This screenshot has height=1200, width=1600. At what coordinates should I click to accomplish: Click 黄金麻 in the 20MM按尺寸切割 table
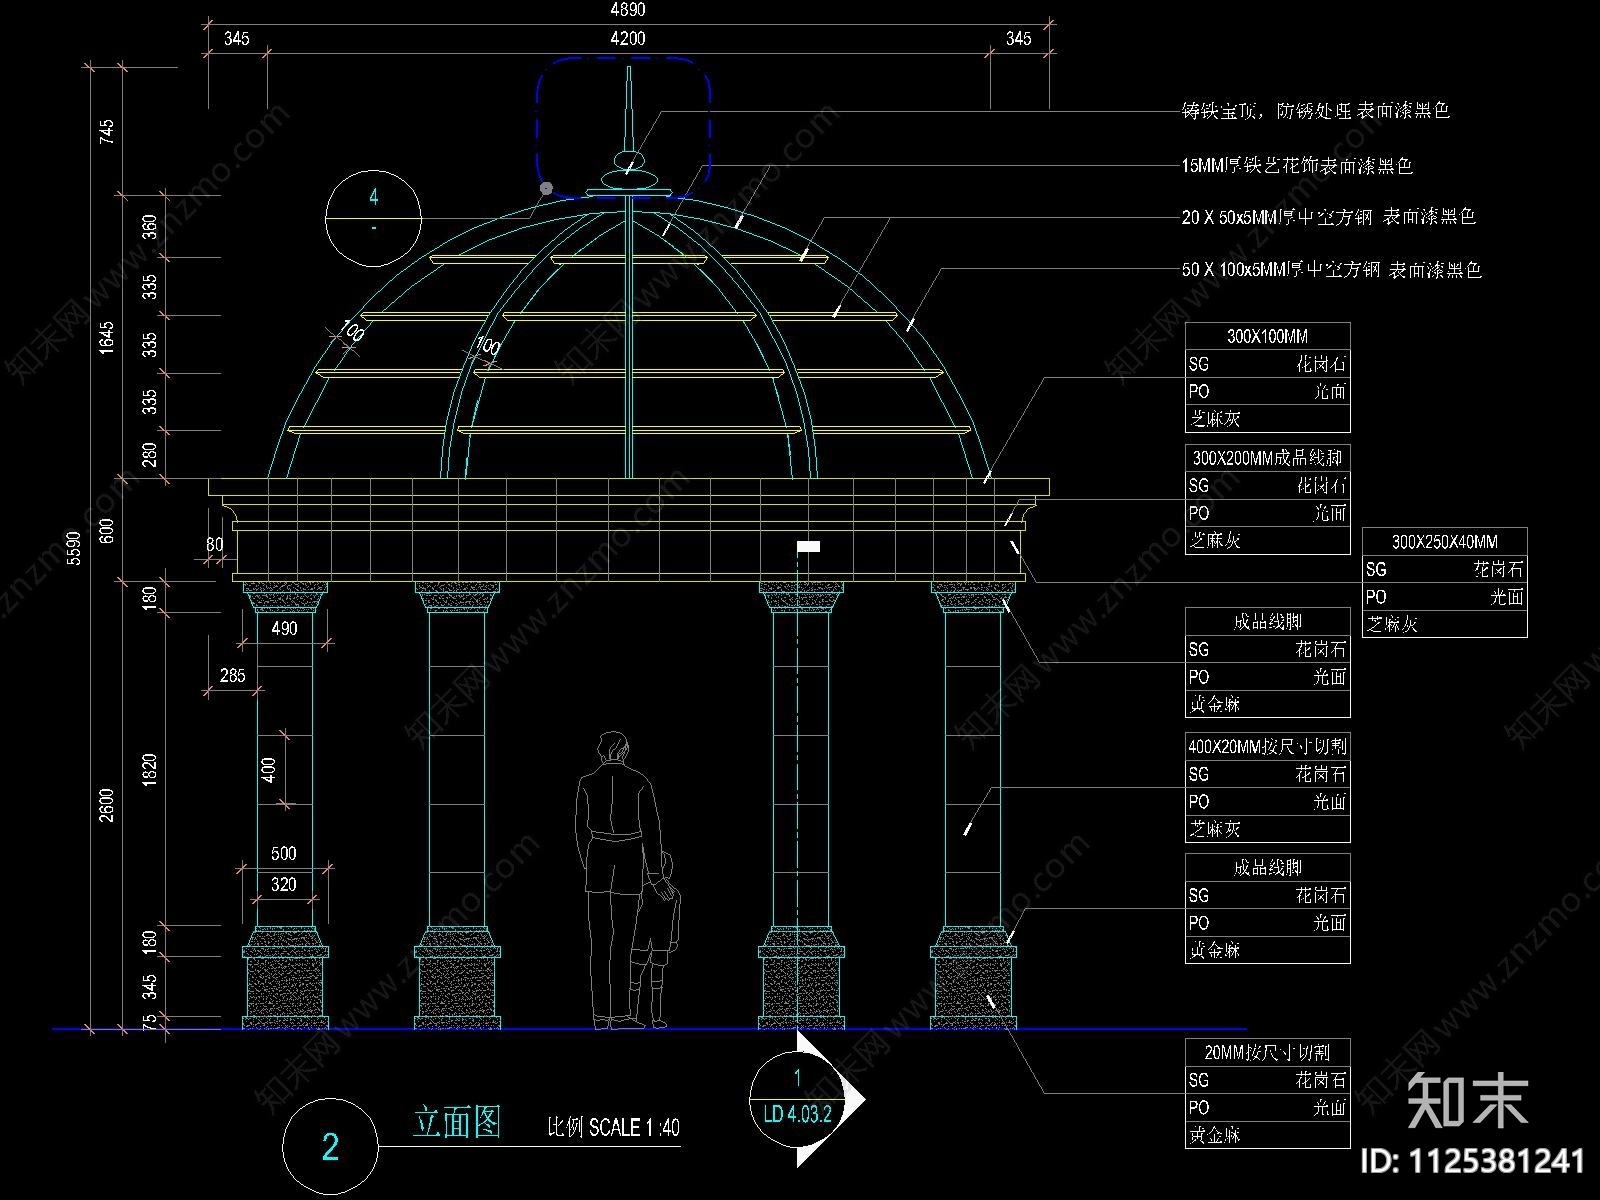[x=1215, y=1135]
